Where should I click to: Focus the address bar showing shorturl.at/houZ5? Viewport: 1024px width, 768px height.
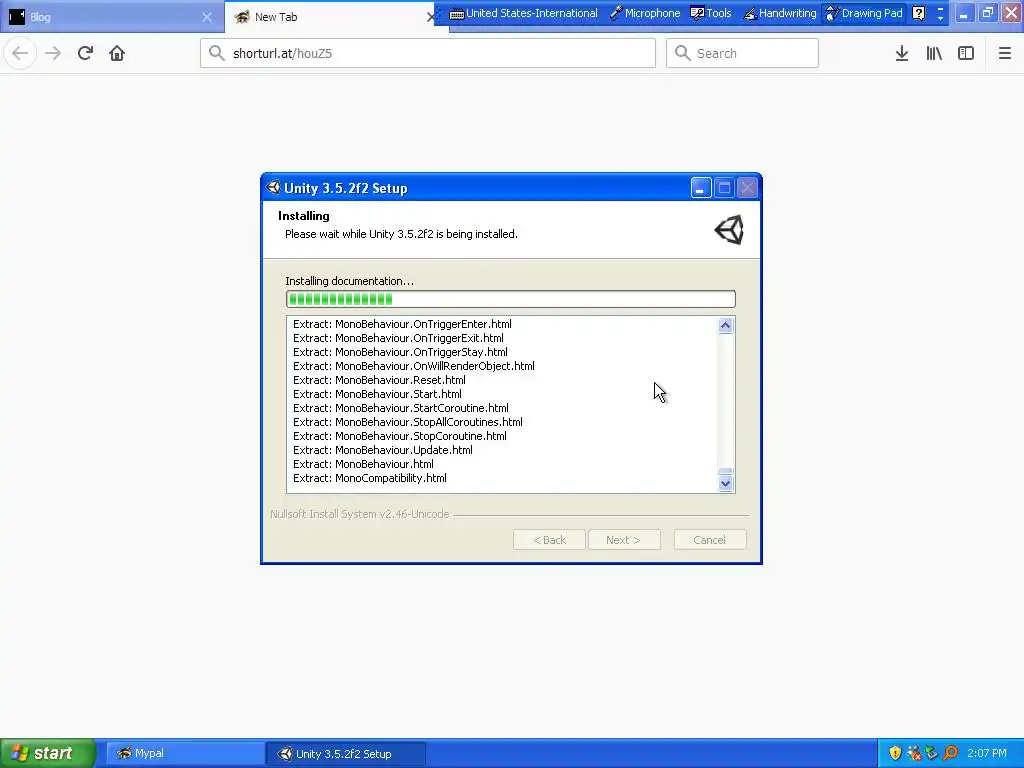tap(428, 53)
